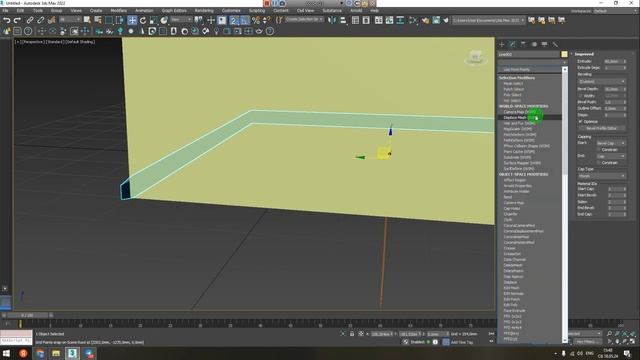This screenshot has width=640, height=360.
Task: Click the 3ds Max taskbar icon
Action: coord(72,353)
